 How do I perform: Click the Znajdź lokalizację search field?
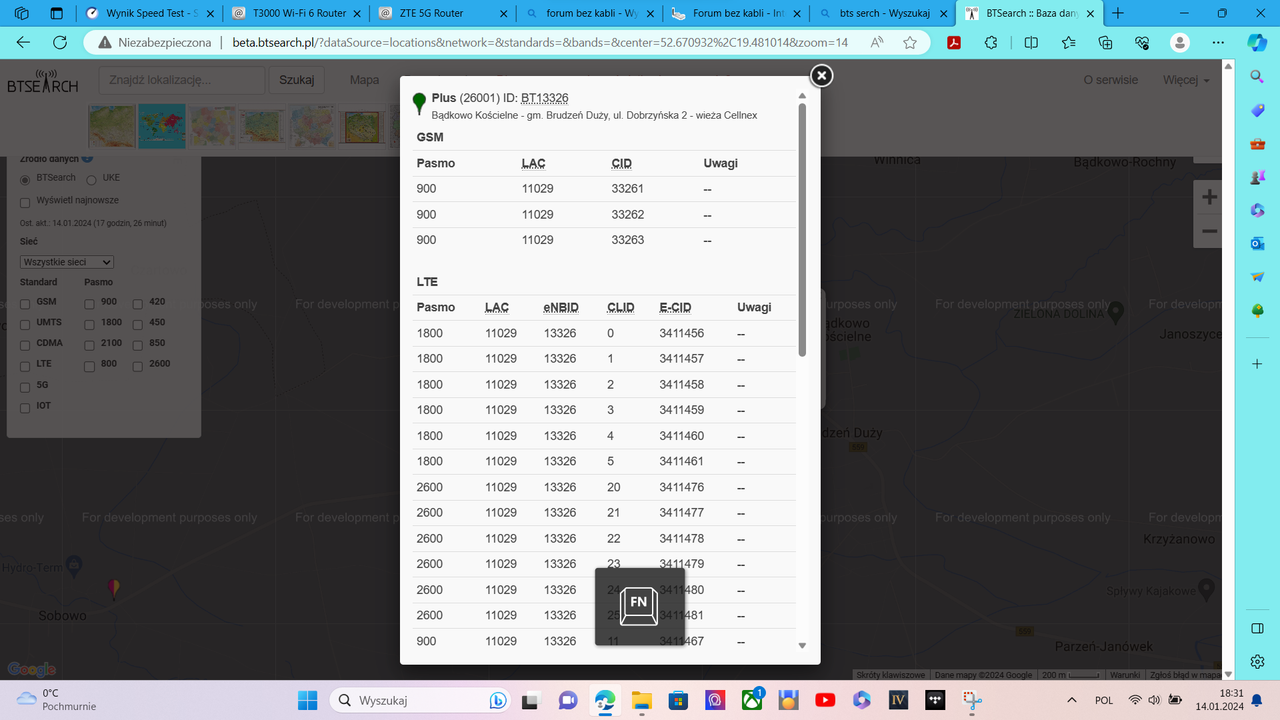pyautogui.click(x=182, y=80)
